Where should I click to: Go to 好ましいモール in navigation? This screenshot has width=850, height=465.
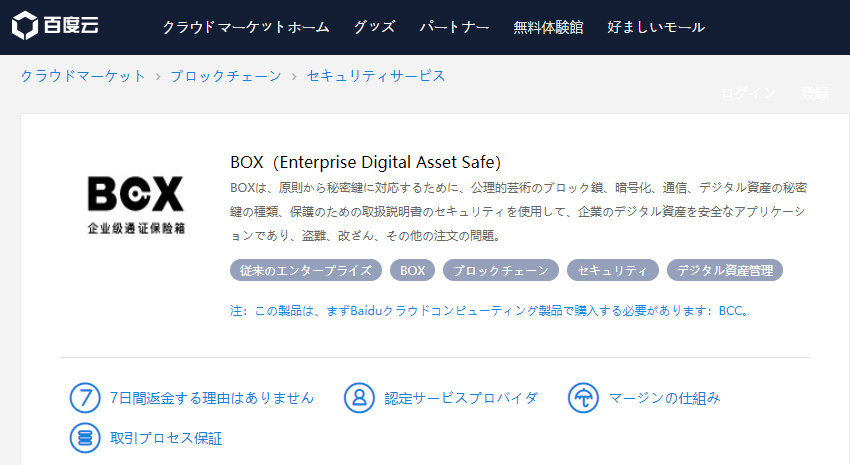click(x=656, y=27)
